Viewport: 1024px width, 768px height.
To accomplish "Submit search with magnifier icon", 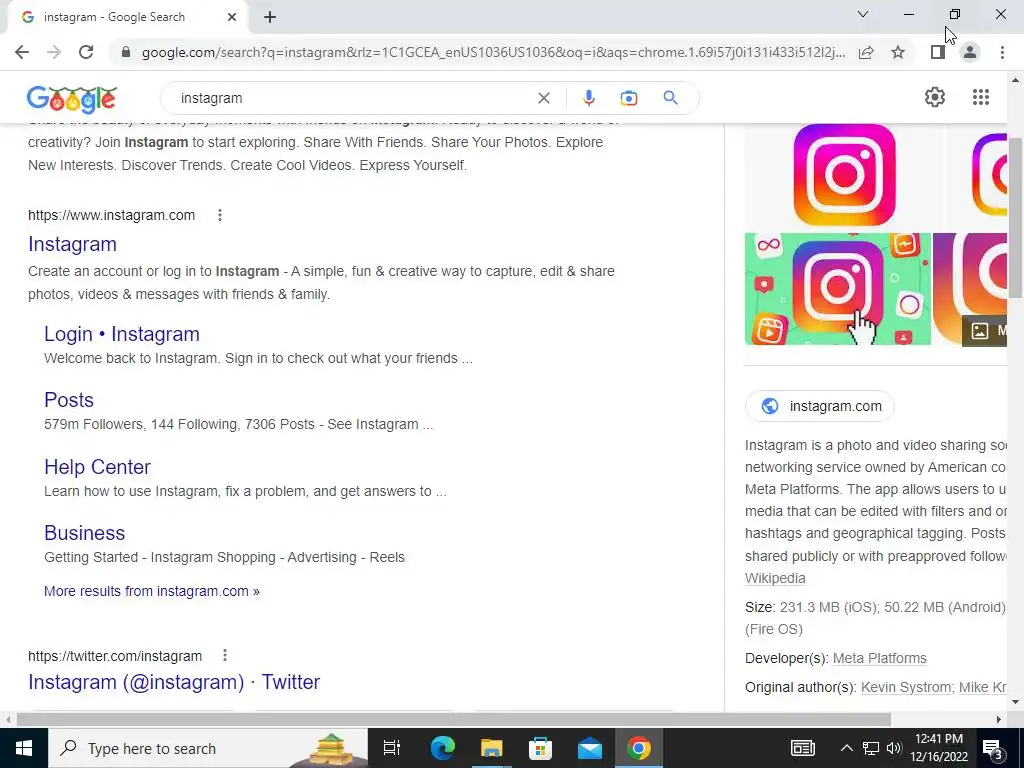I will [x=670, y=98].
